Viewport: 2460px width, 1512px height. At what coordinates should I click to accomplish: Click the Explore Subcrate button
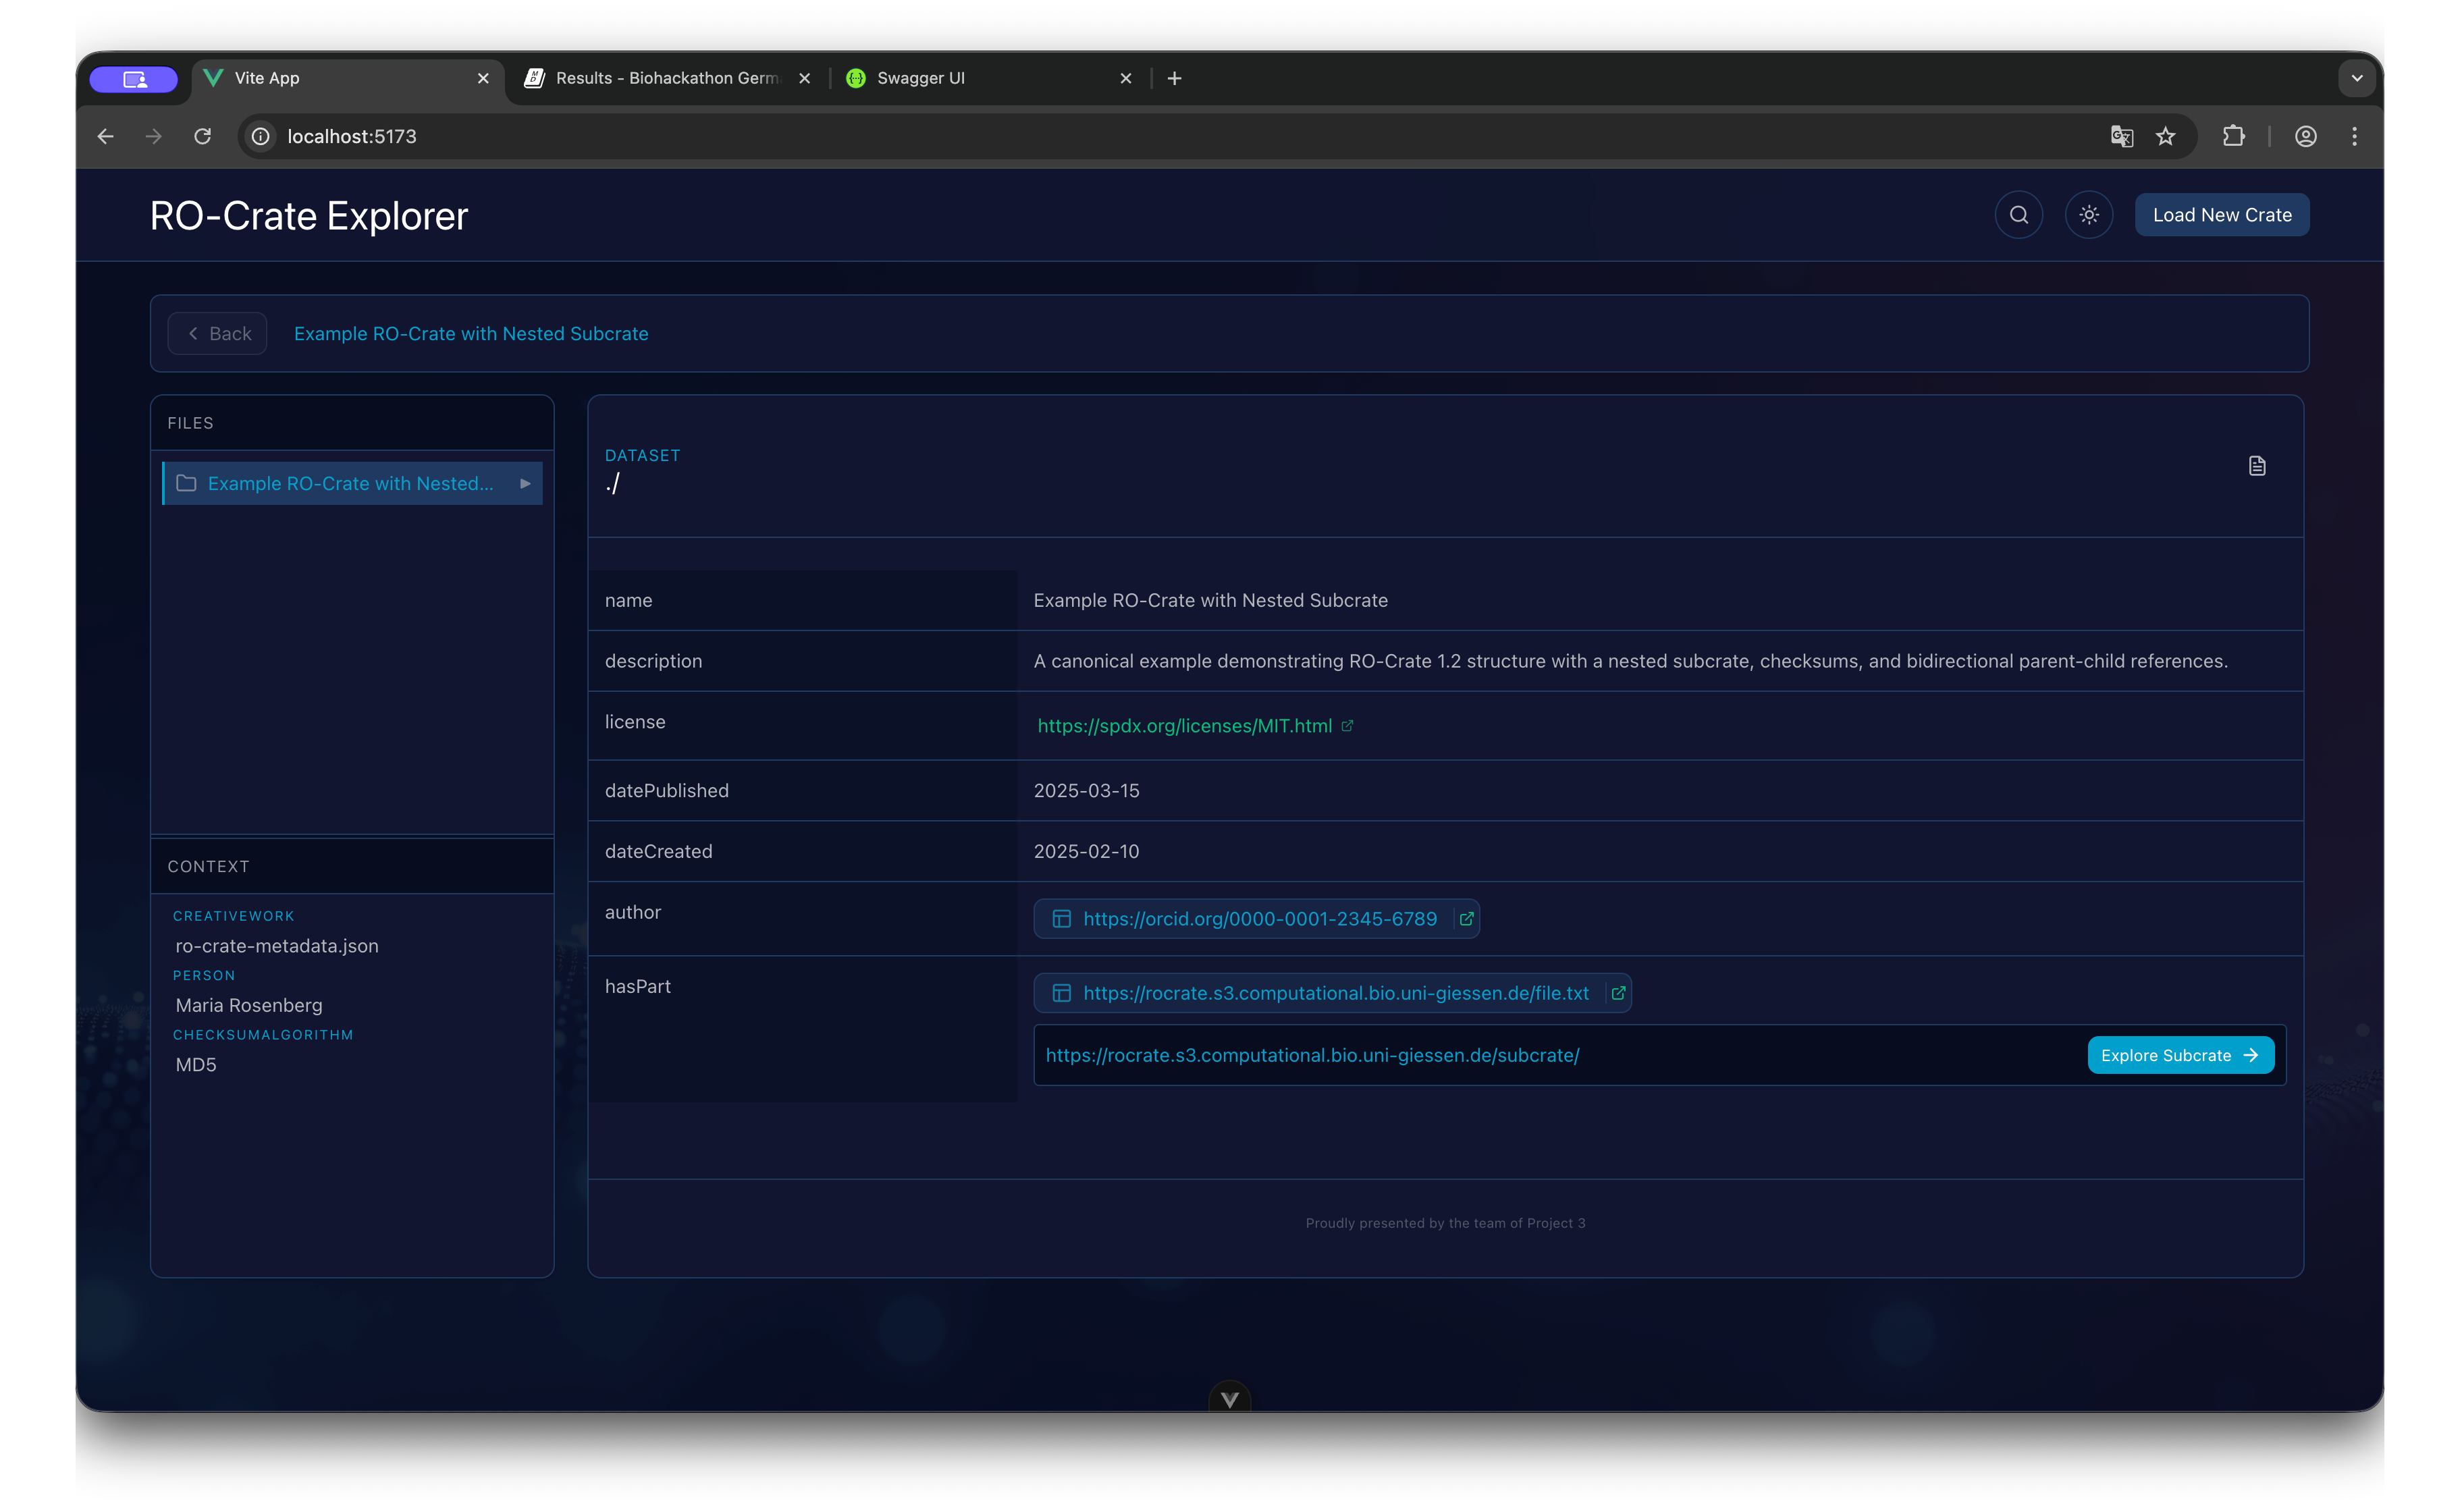pyautogui.click(x=2180, y=1055)
